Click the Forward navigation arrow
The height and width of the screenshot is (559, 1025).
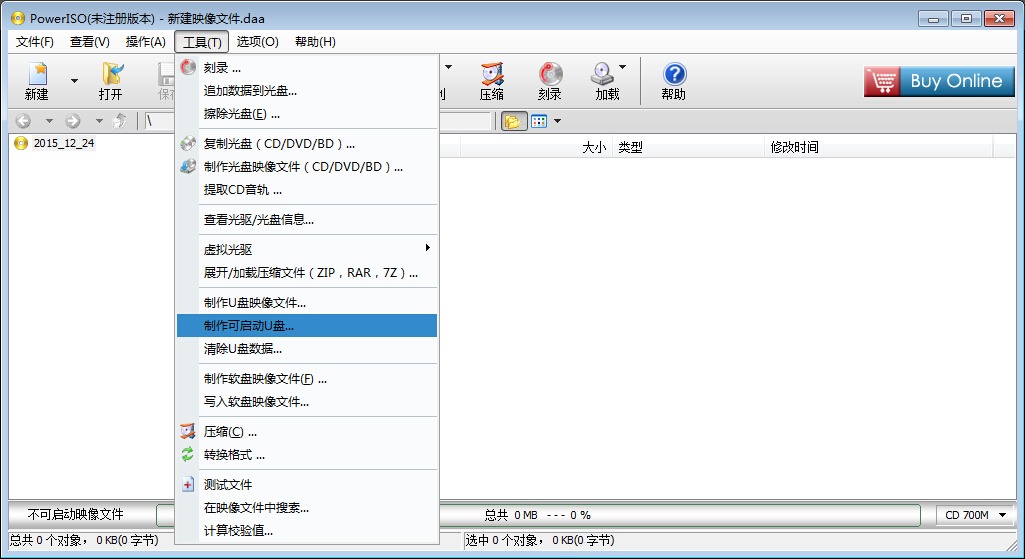[x=73, y=121]
